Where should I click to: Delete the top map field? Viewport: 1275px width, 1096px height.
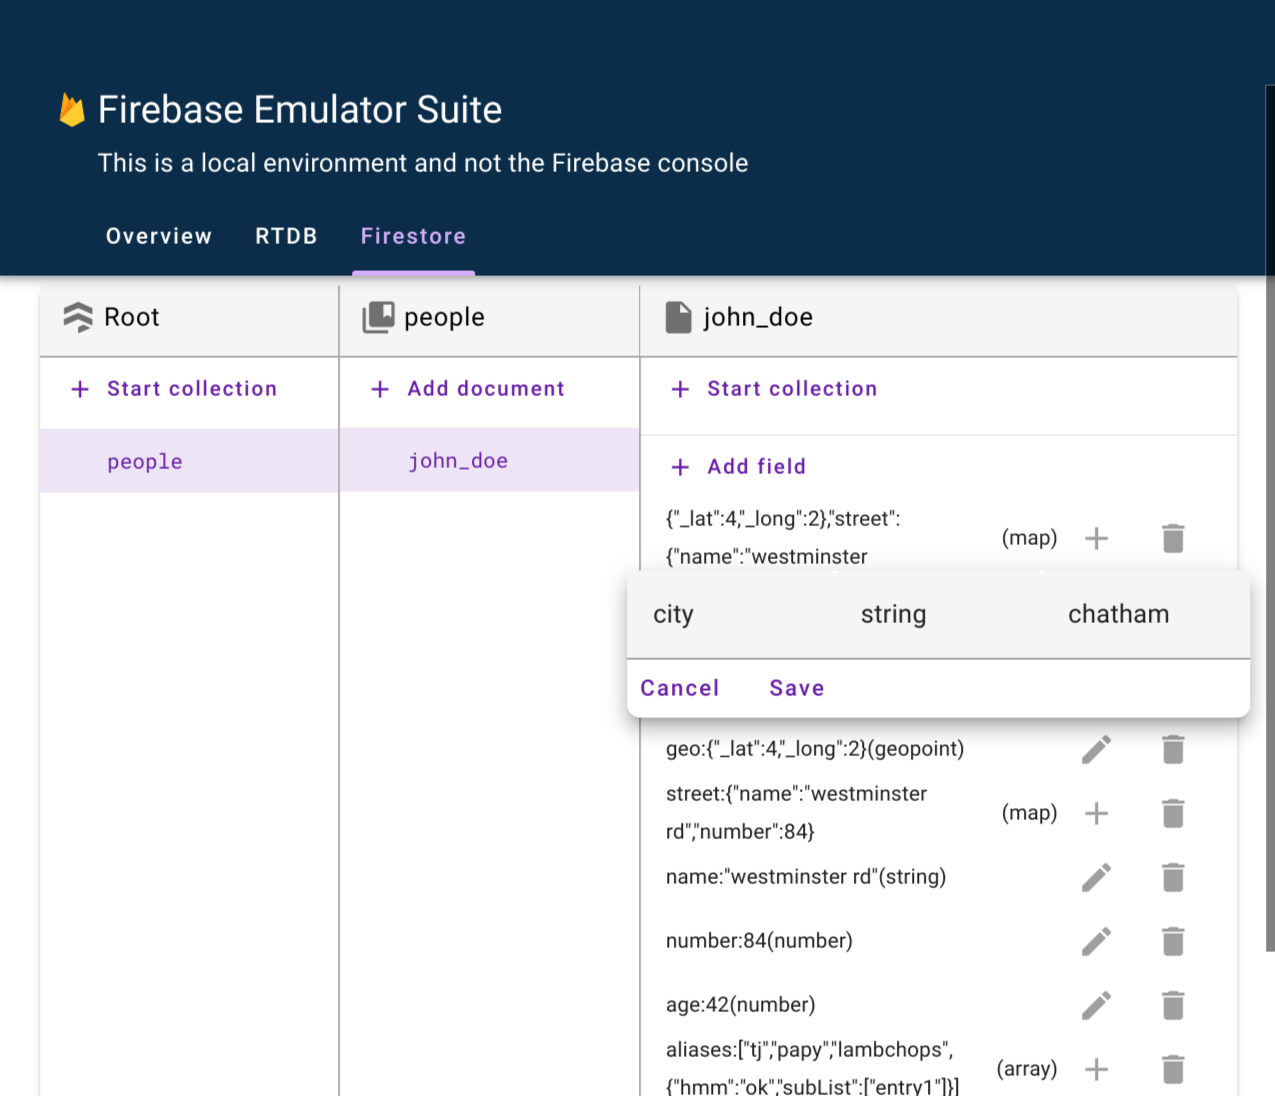pyautogui.click(x=1173, y=538)
